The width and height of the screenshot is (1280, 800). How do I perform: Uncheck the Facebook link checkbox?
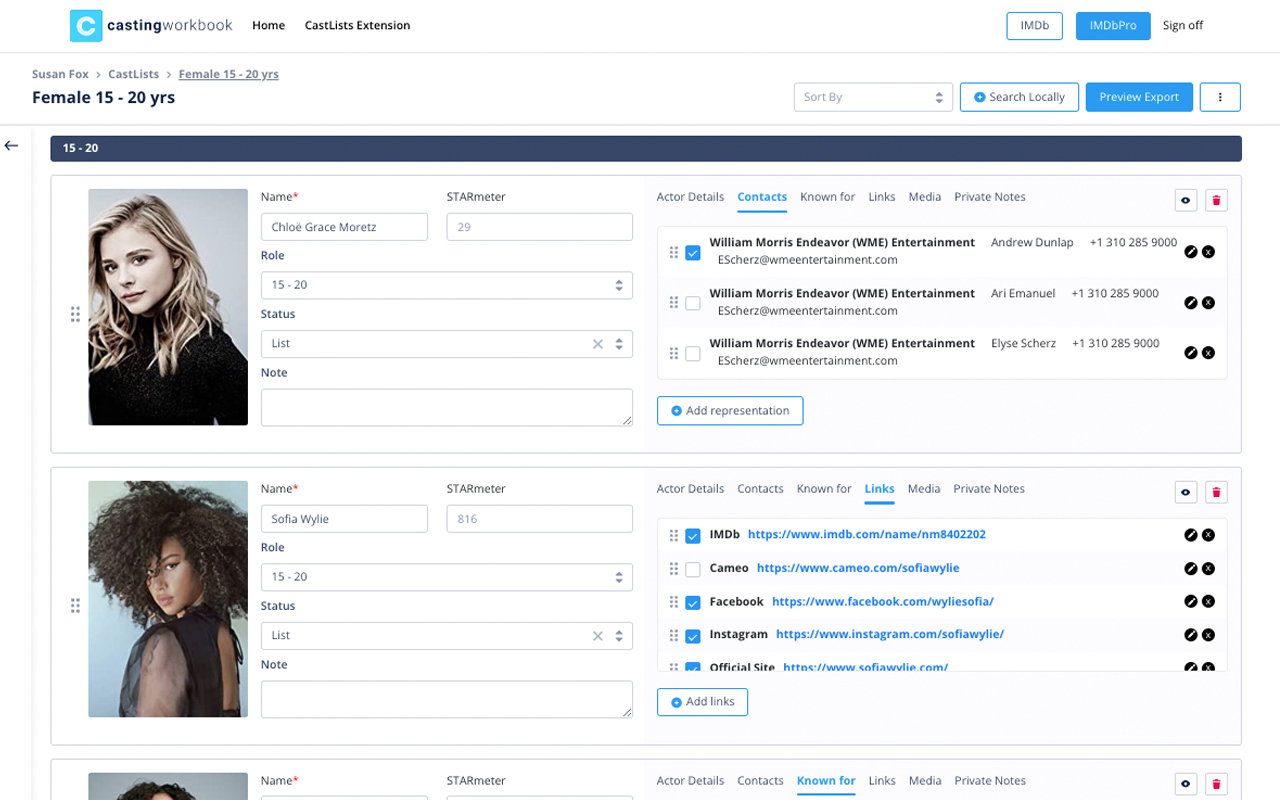pos(692,602)
